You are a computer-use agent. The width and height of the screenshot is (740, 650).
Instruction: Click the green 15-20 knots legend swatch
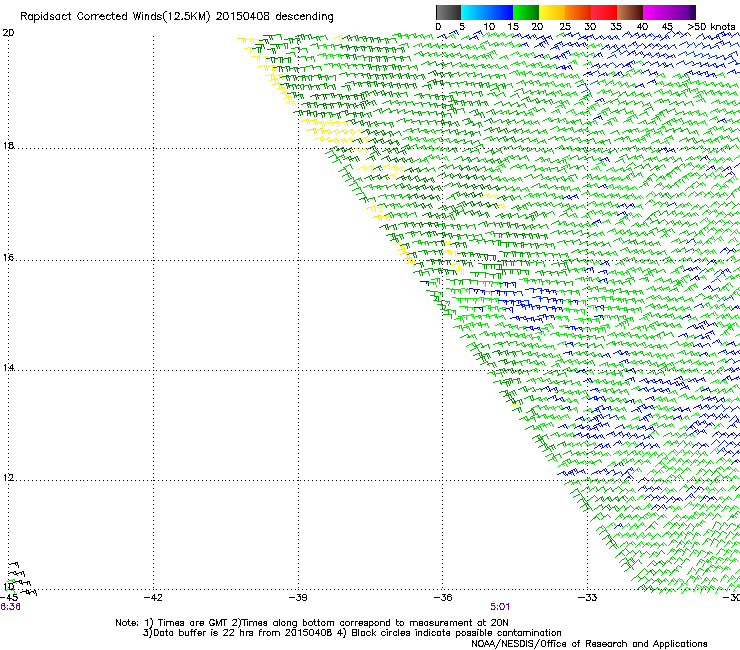(x=526, y=12)
